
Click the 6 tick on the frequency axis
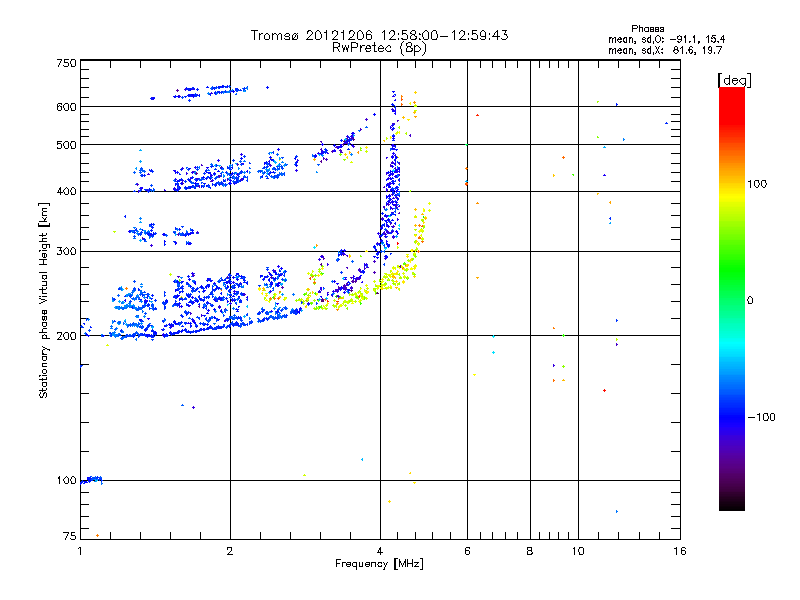[467, 551]
